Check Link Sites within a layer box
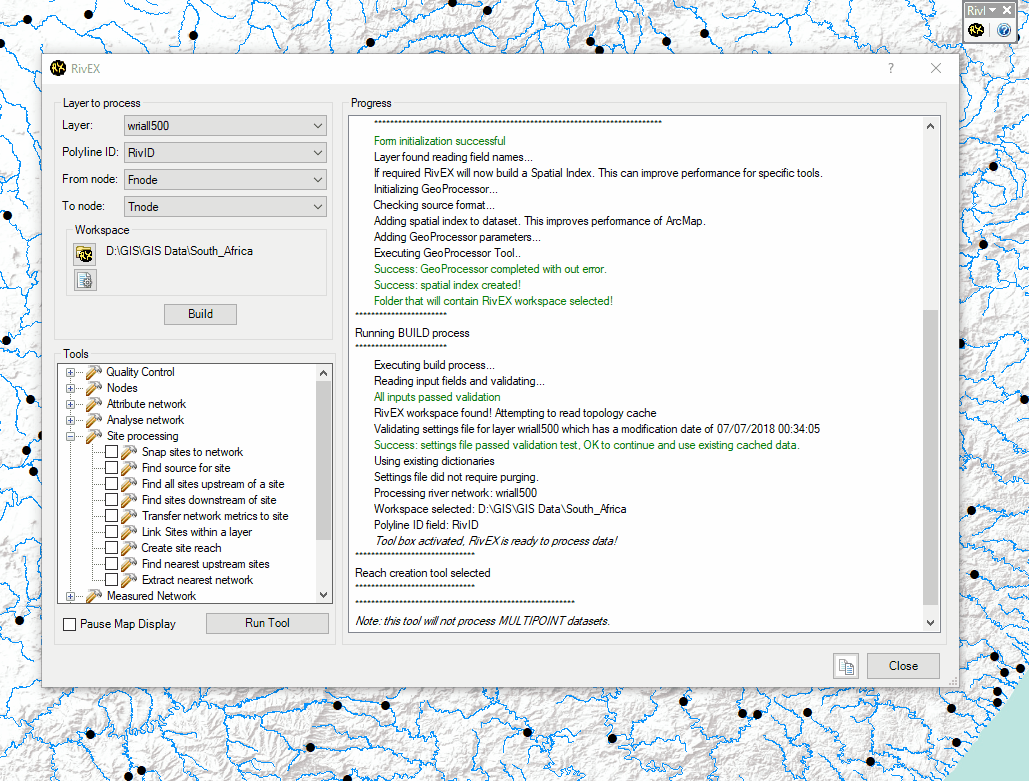The width and height of the screenshot is (1029, 781). point(112,532)
